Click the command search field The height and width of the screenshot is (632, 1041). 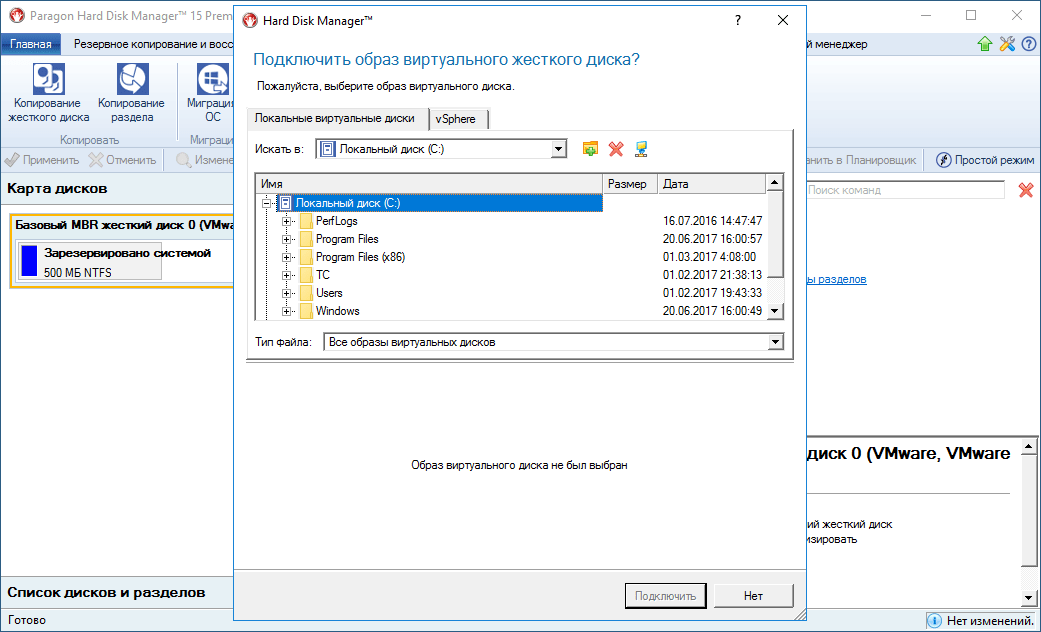pyautogui.click(x=906, y=190)
